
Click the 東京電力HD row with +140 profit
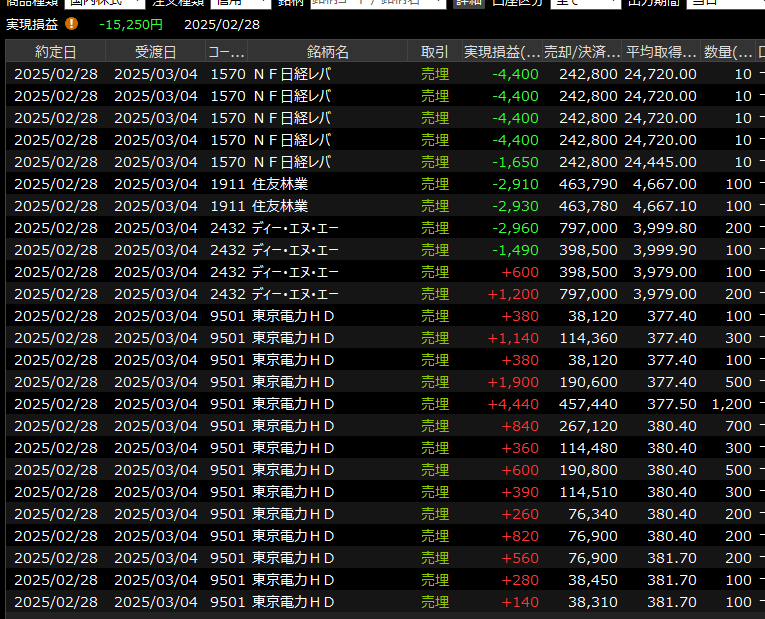[380, 602]
